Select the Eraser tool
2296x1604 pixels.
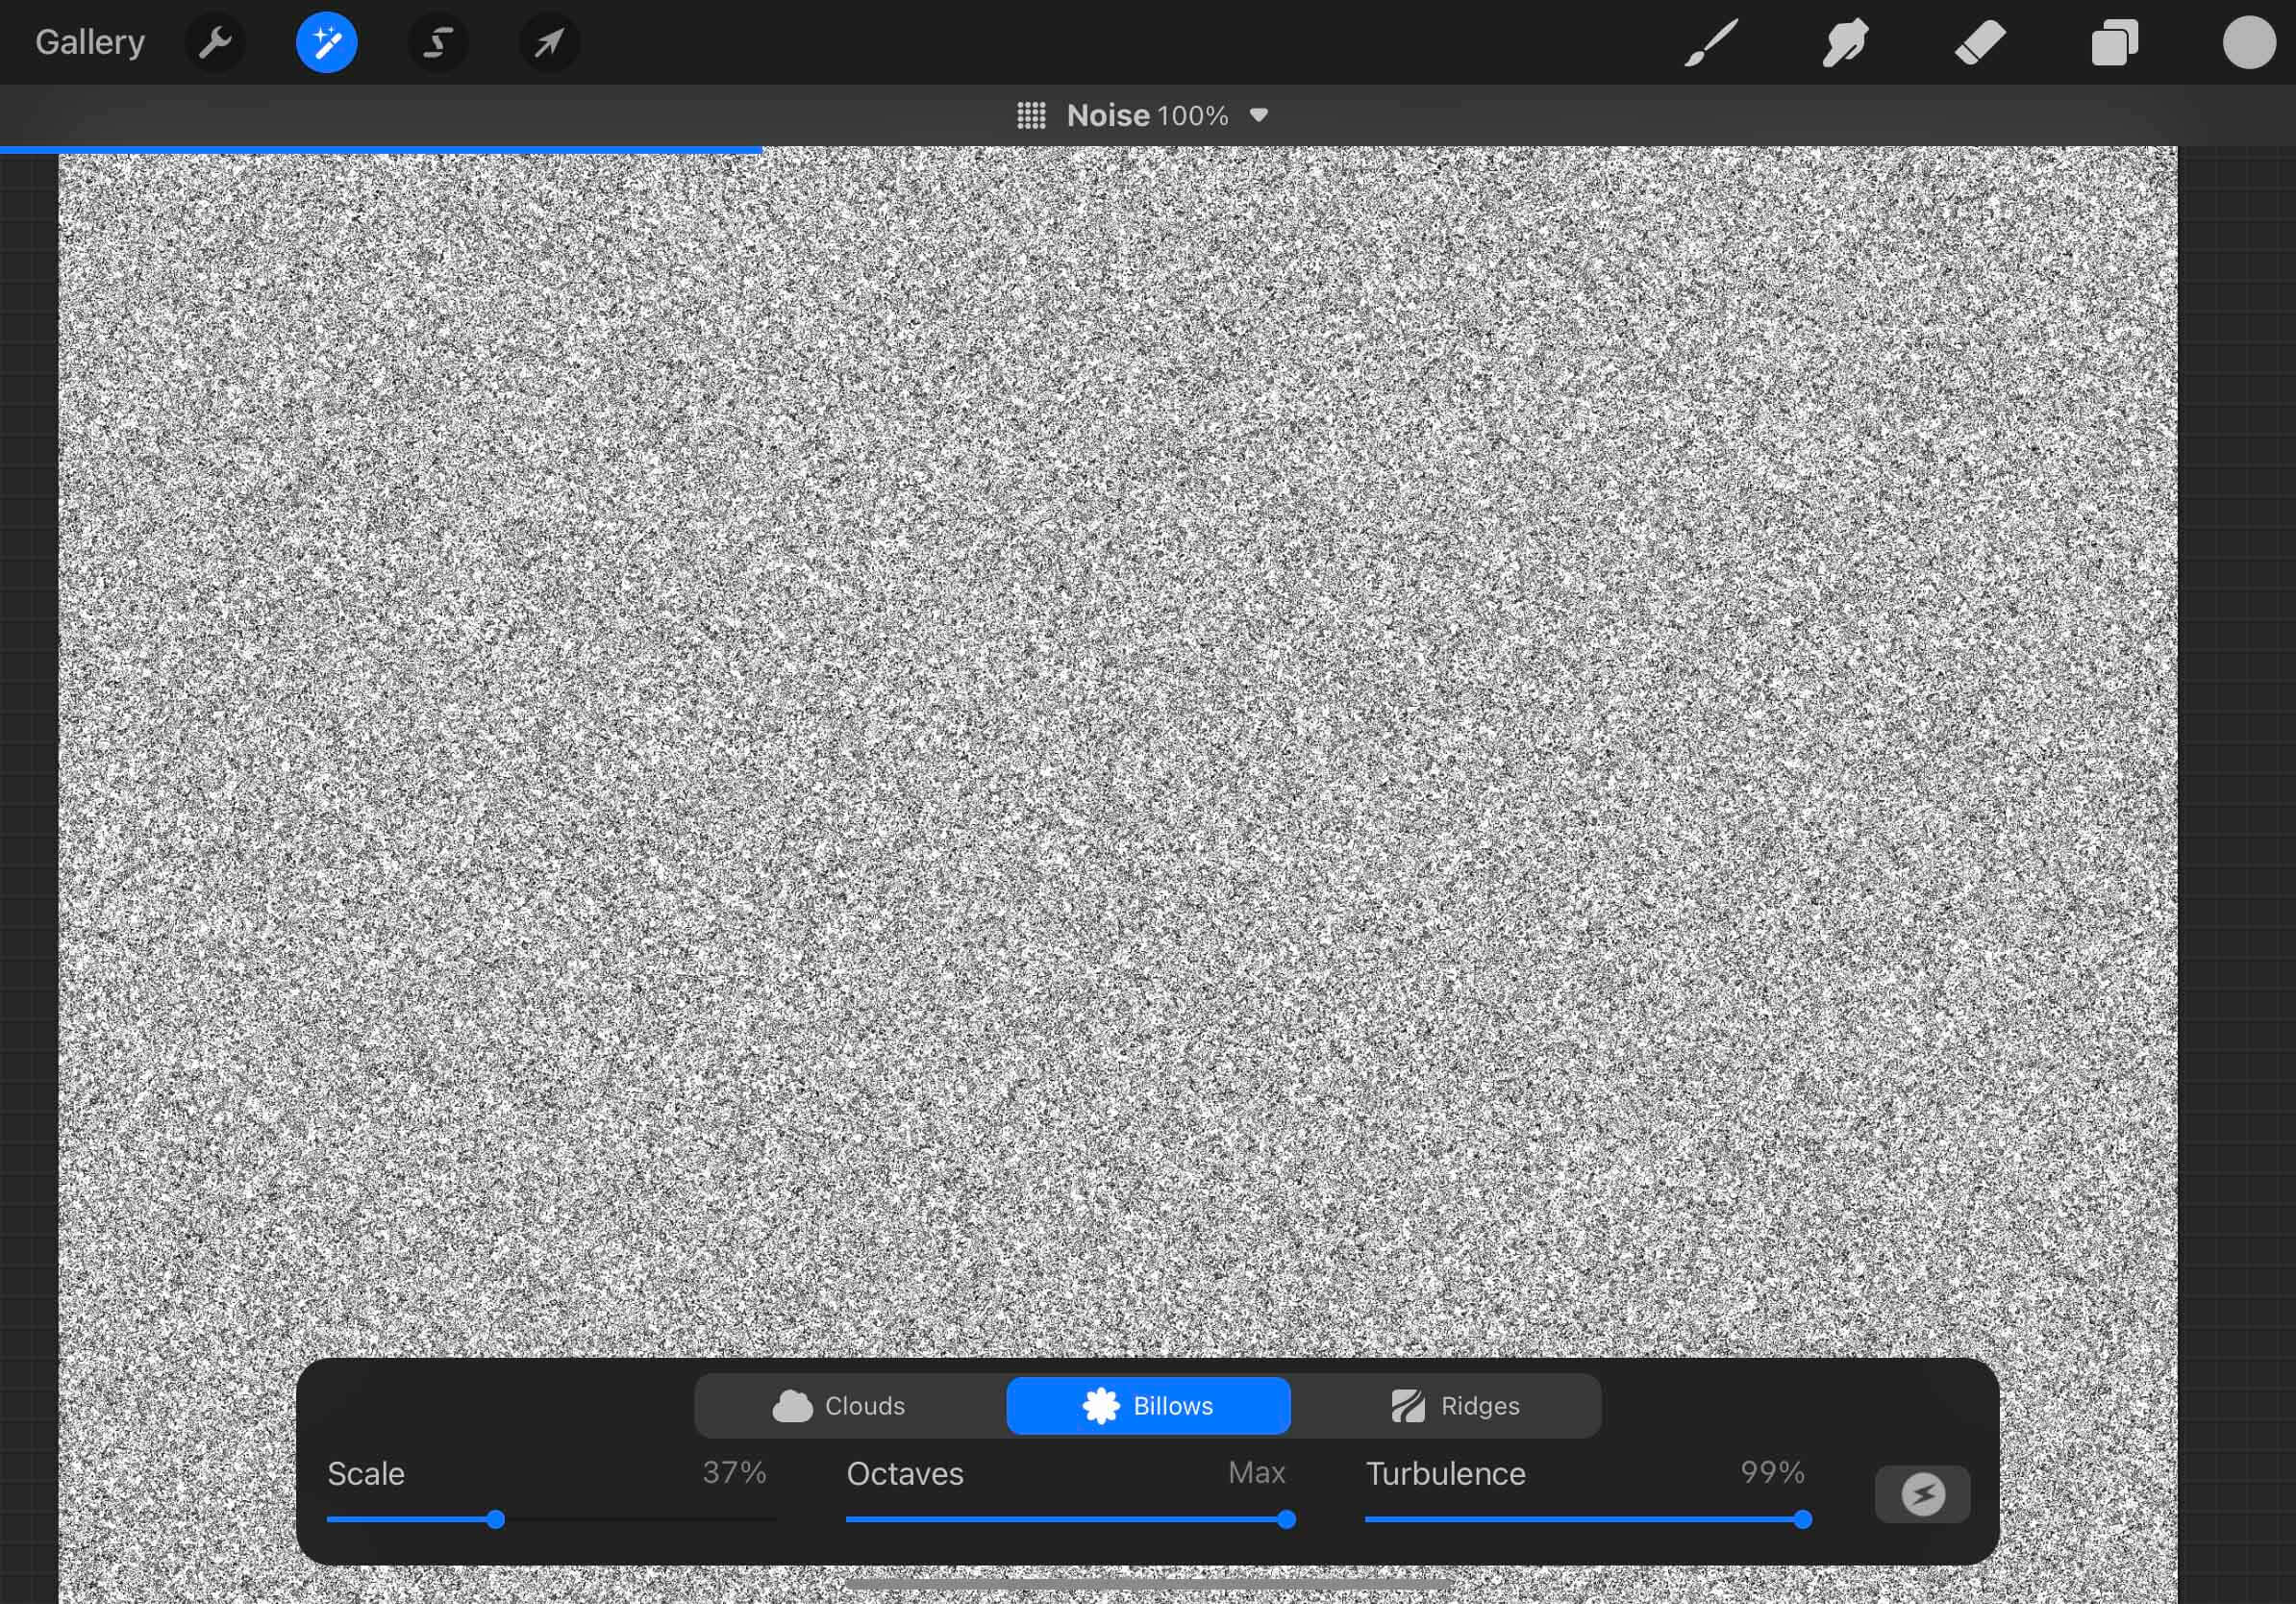point(1979,42)
